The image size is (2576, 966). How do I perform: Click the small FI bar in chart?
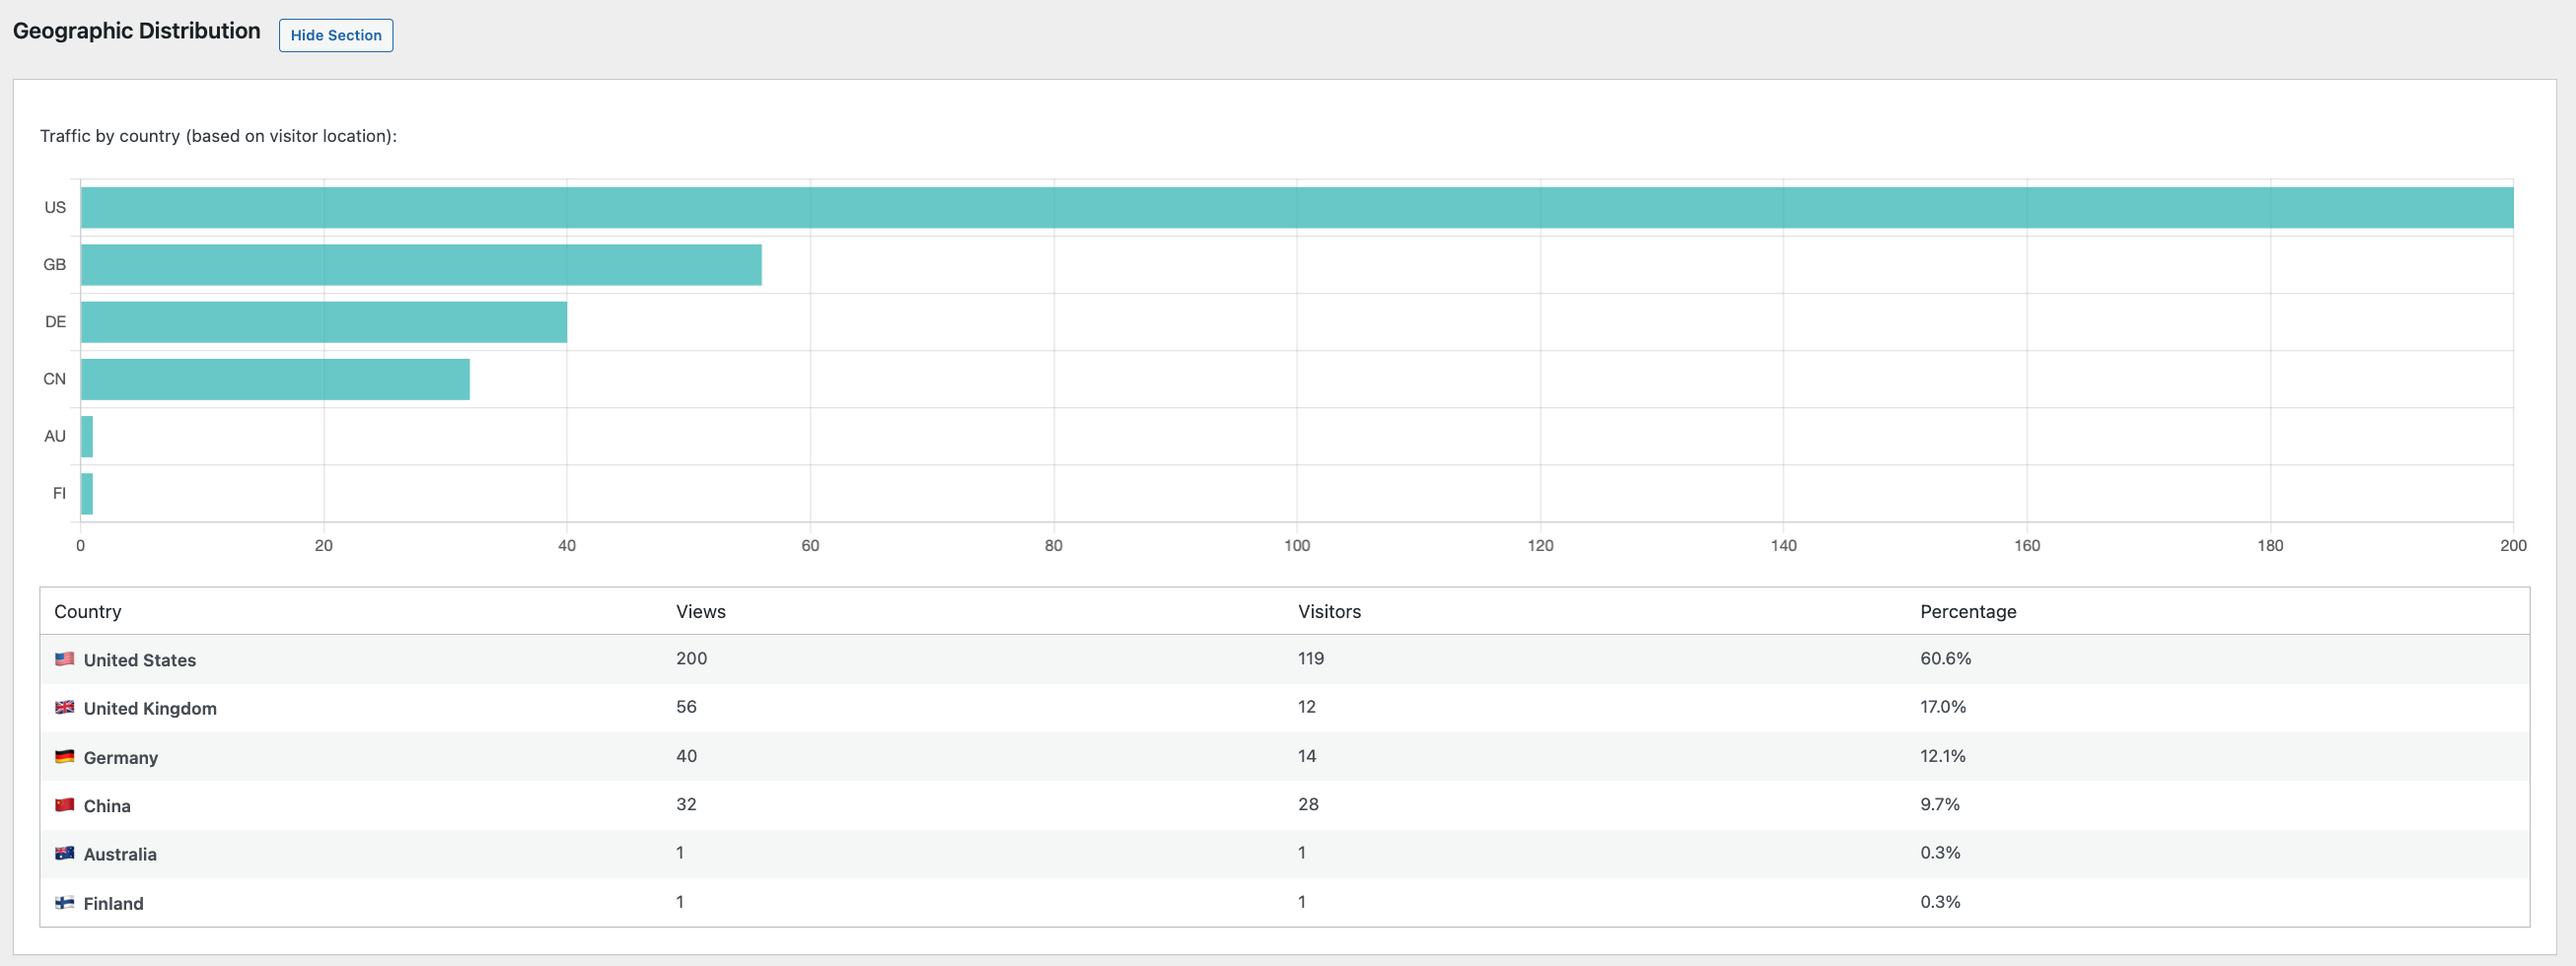(87, 493)
